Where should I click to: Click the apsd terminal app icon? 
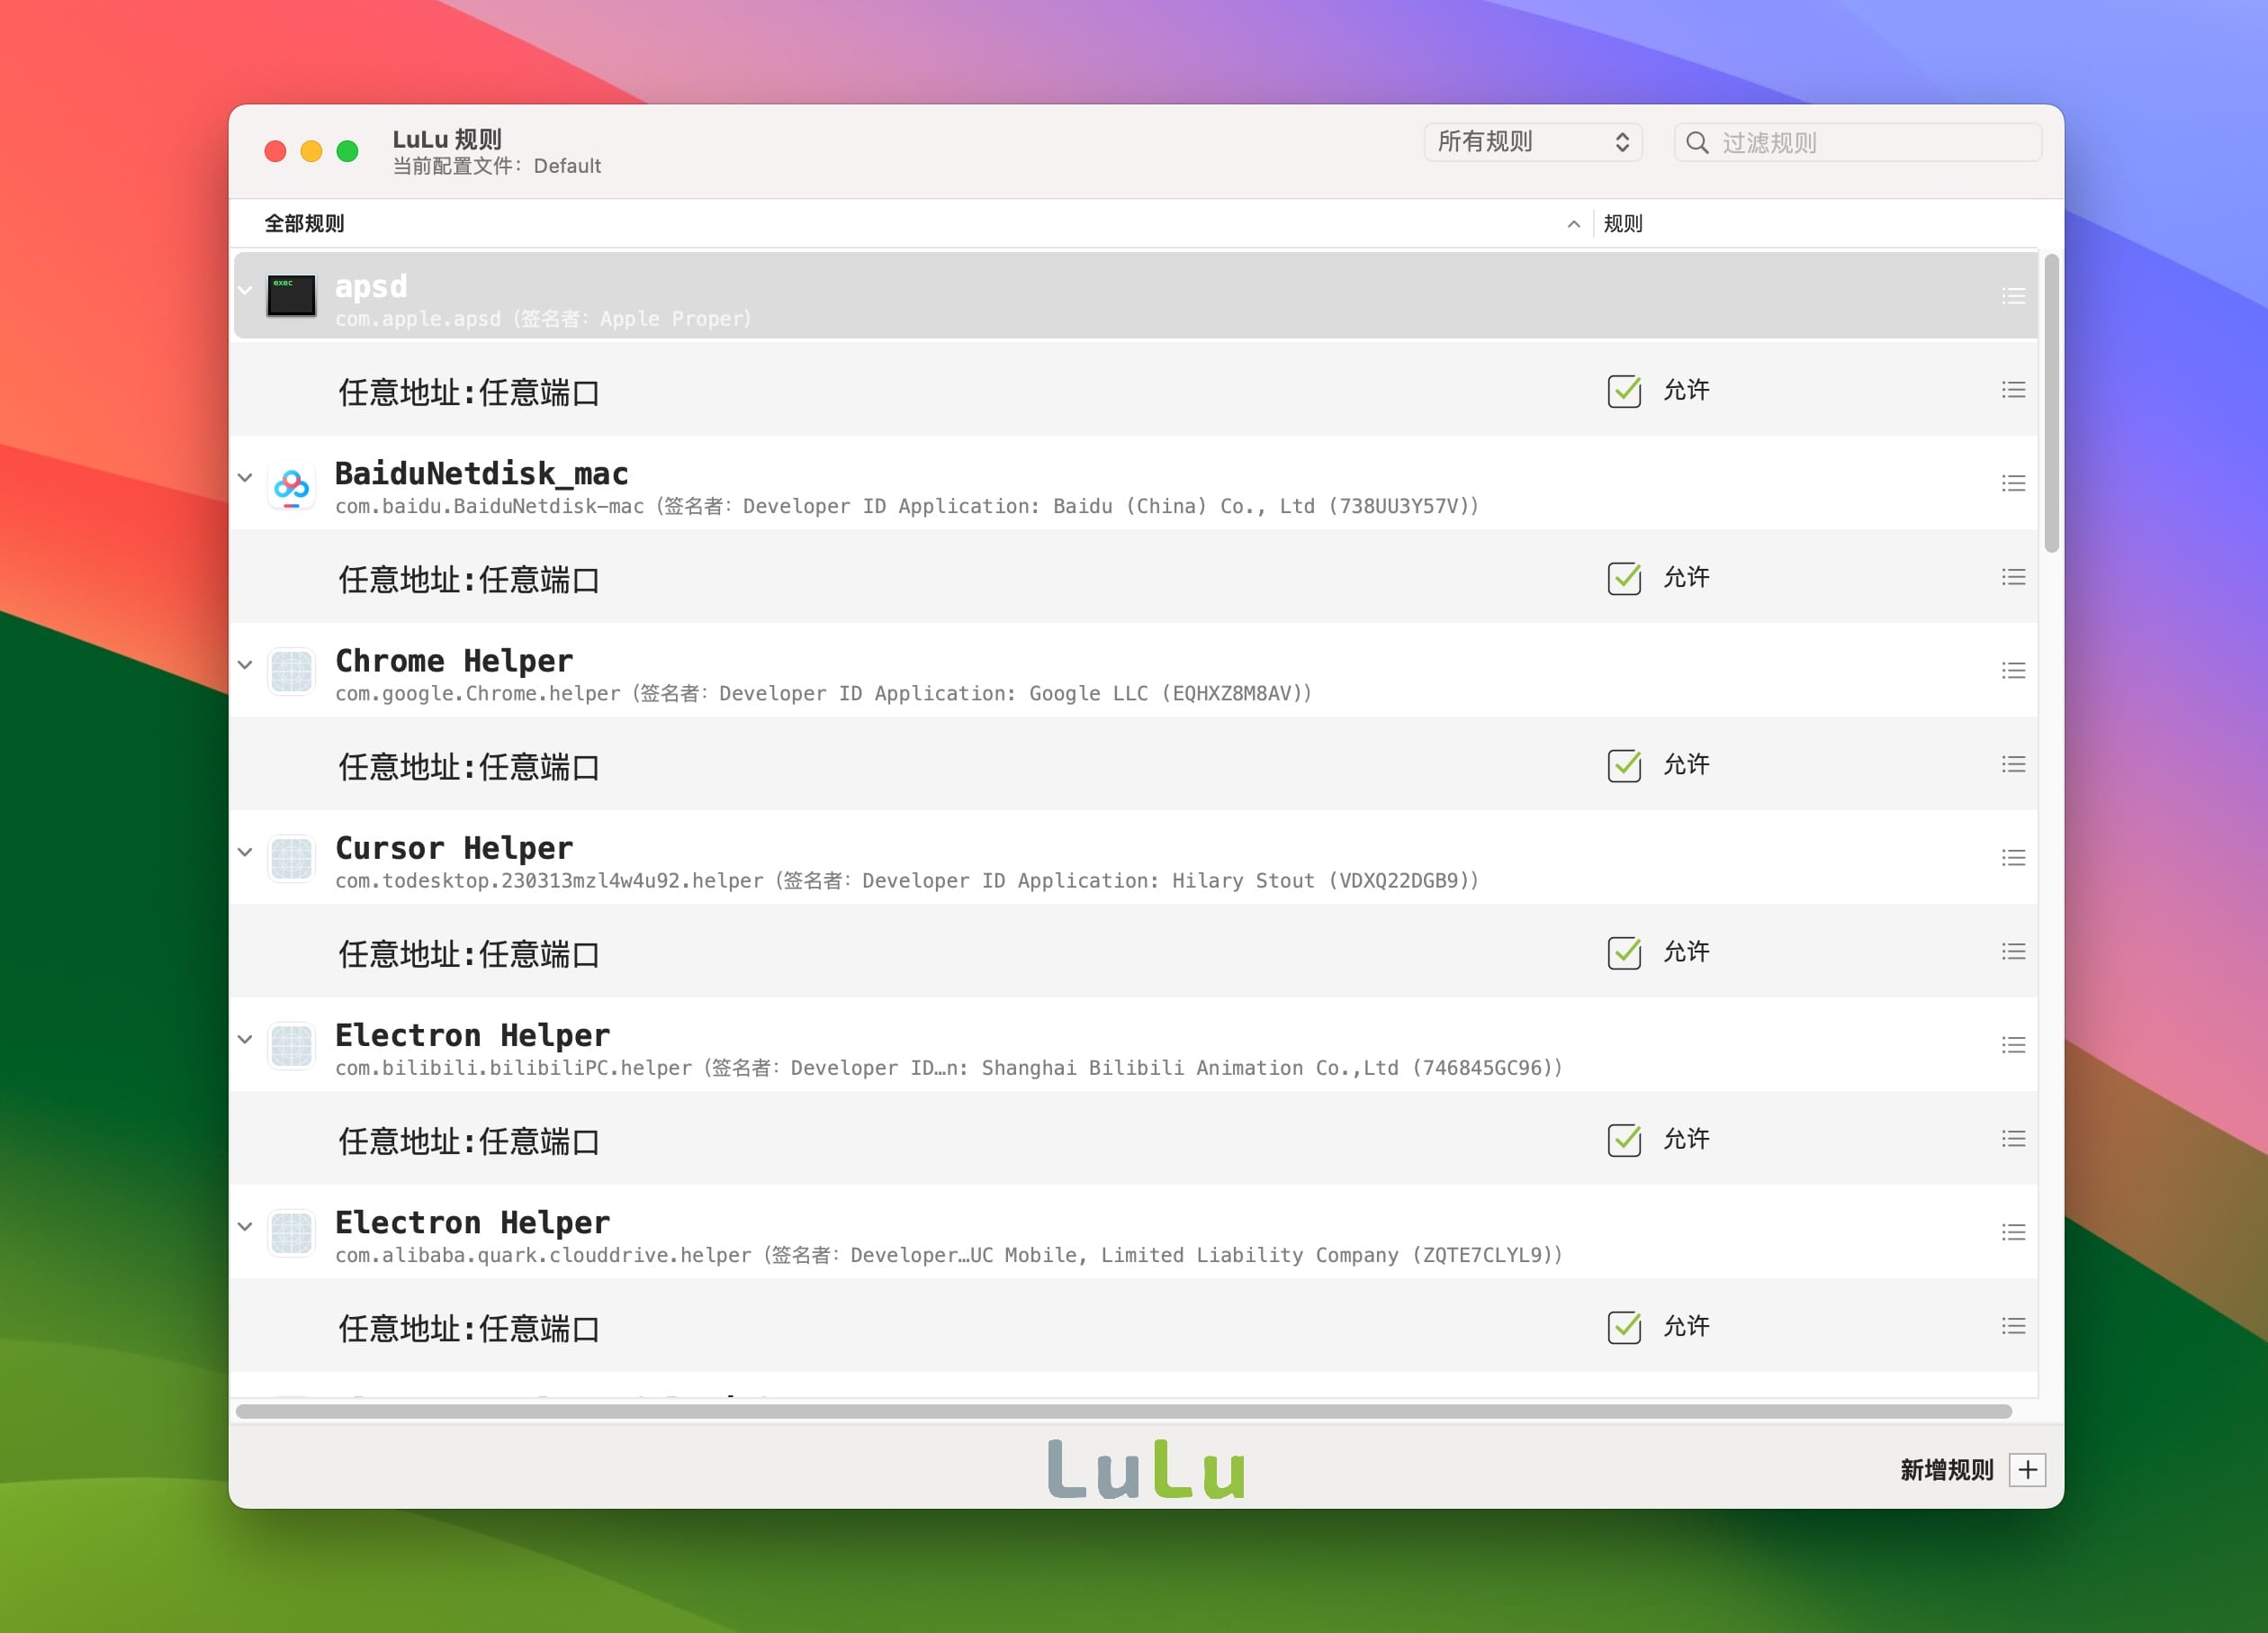(x=291, y=296)
